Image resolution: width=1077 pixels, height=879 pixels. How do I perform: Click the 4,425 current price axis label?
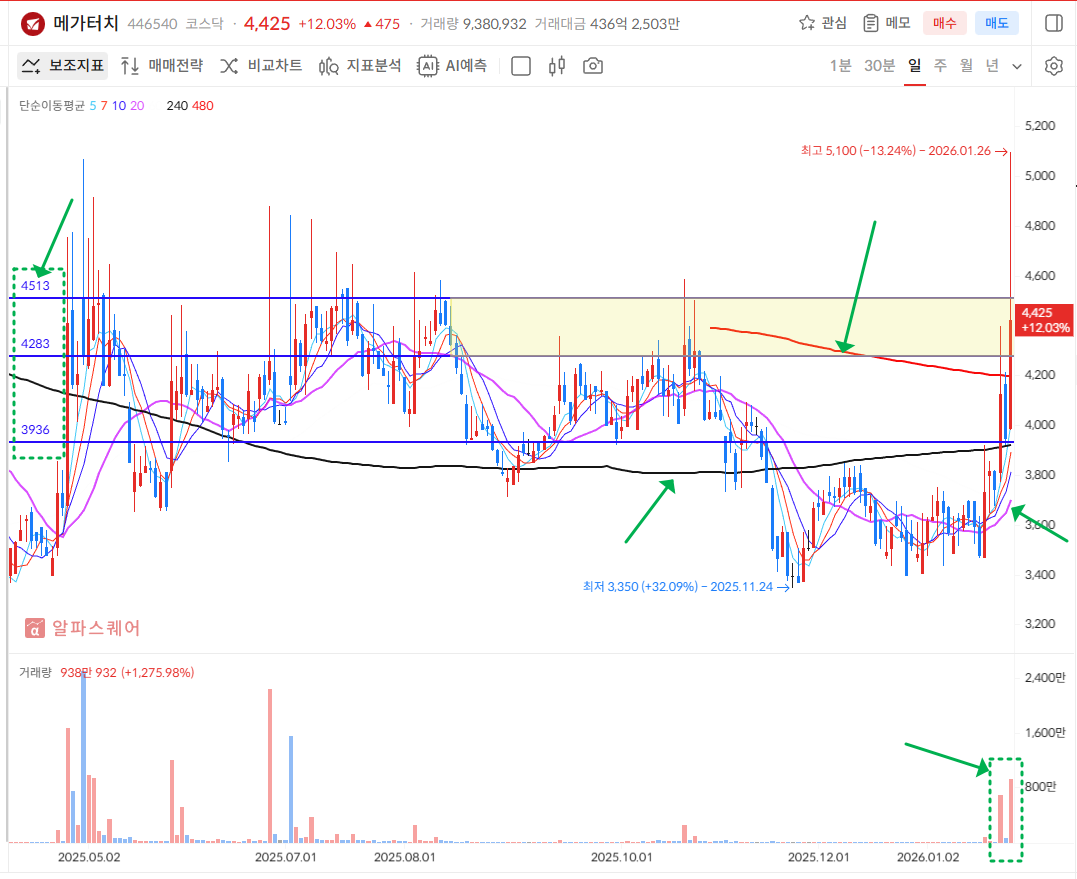(1044, 320)
